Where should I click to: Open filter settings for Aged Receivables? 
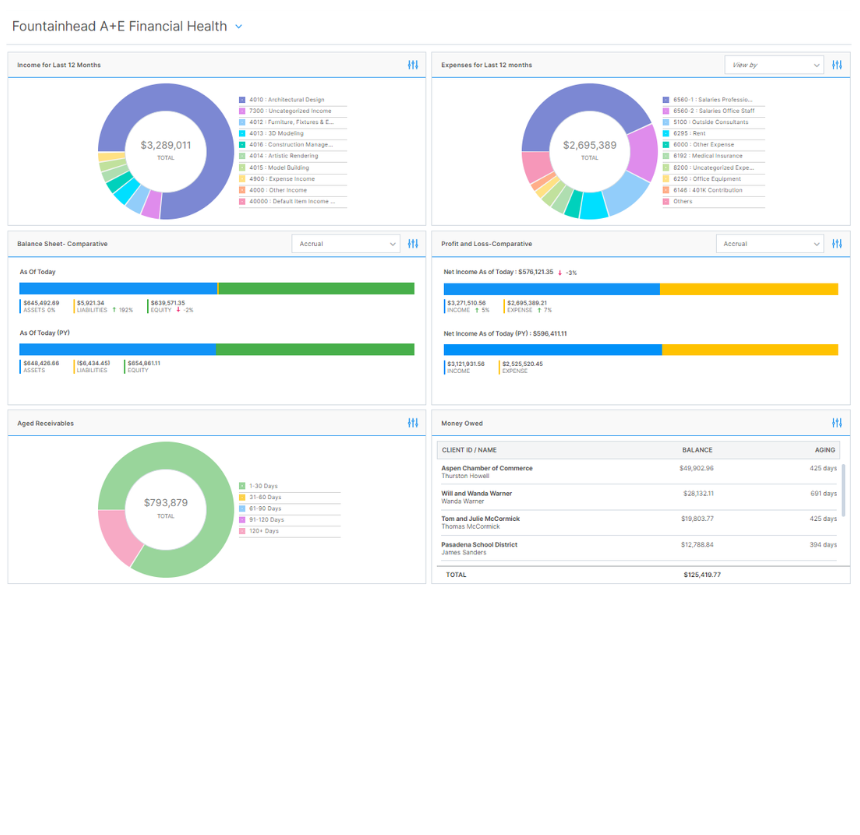click(x=412, y=423)
